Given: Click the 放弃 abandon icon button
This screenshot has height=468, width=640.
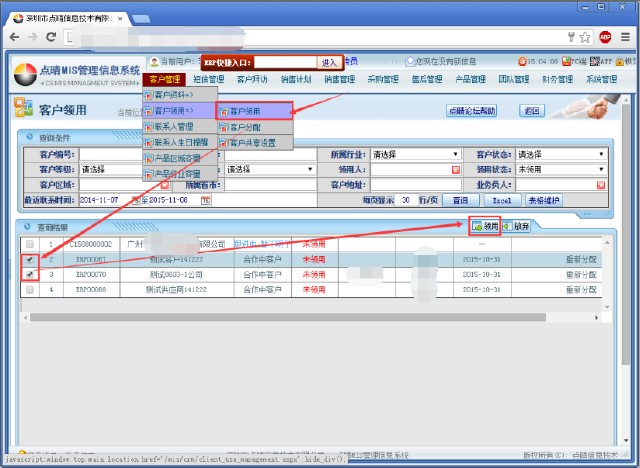Looking at the screenshot, I should [516, 227].
